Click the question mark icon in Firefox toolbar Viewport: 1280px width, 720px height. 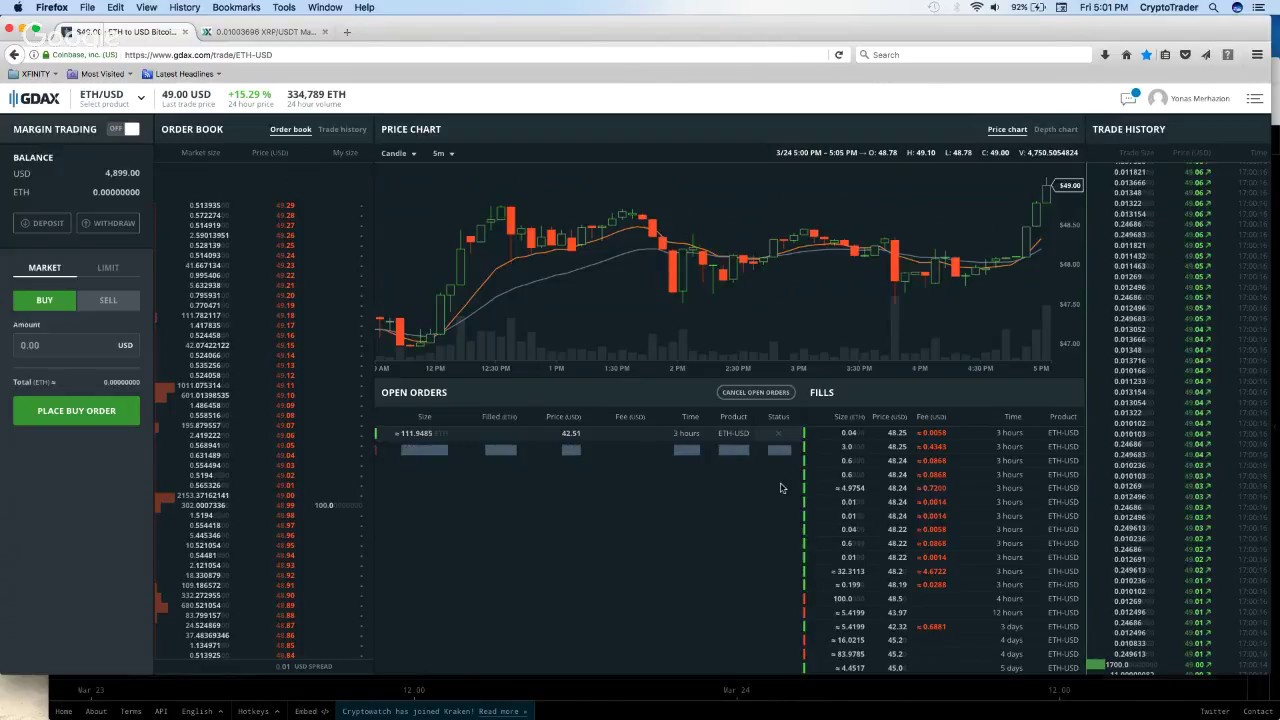pos(1228,55)
